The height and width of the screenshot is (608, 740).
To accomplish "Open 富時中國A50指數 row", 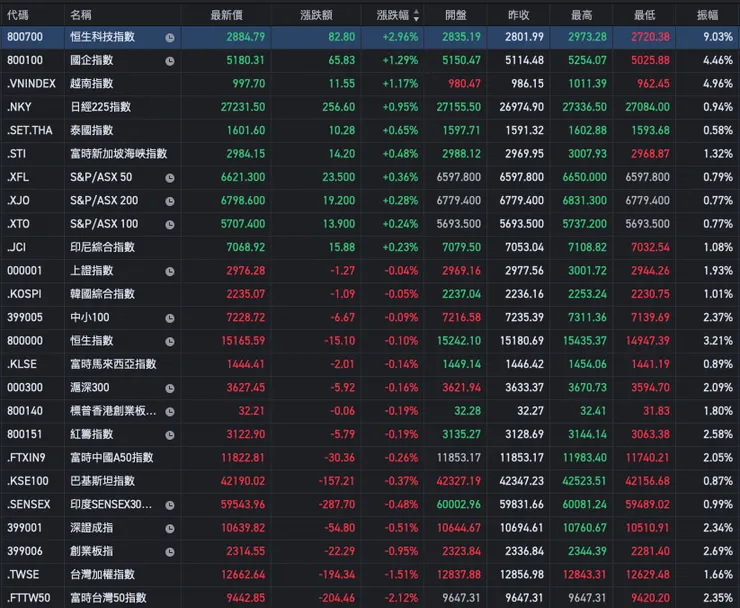I will (370, 457).
